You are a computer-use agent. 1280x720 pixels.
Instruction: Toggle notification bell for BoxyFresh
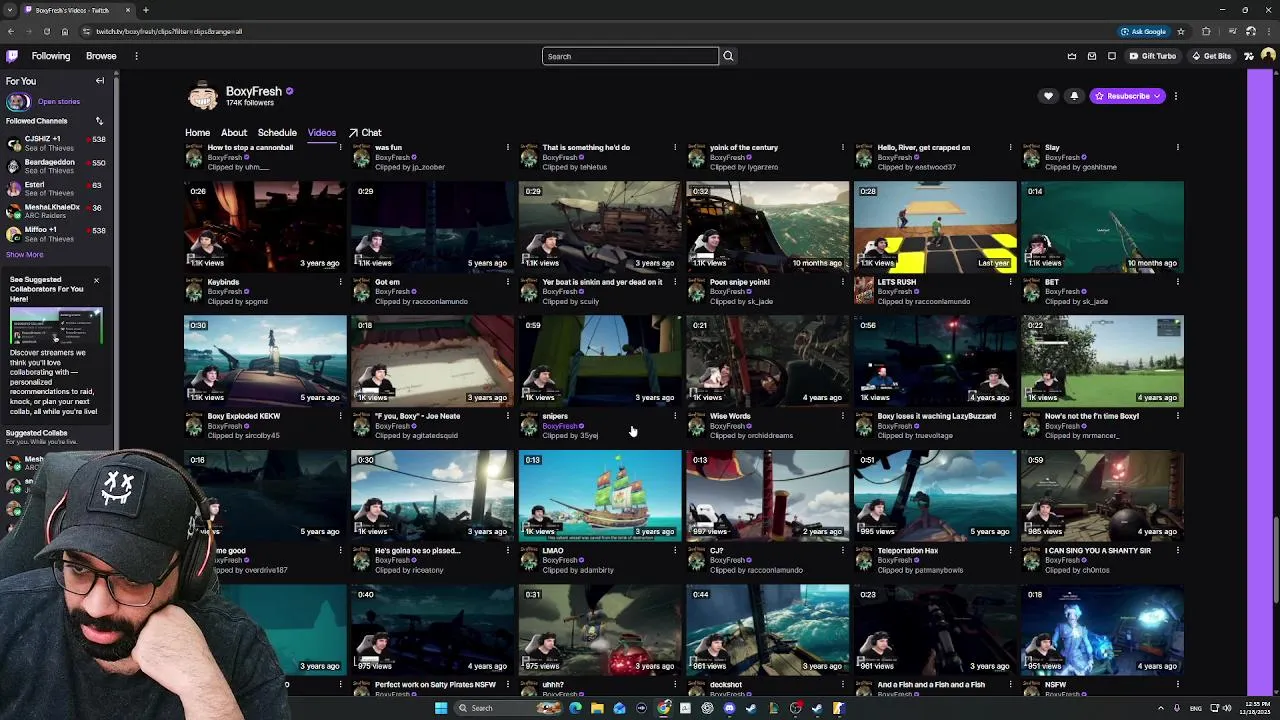[x=1074, y=96]
